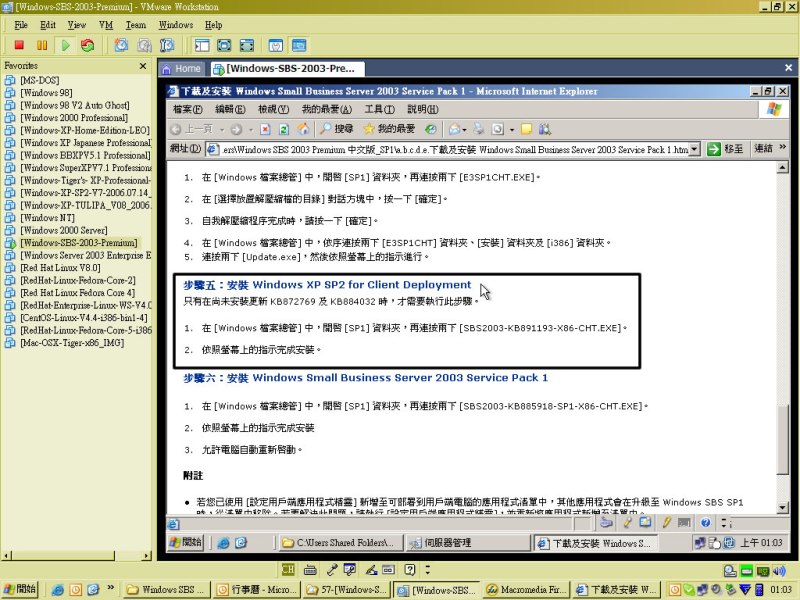The image size is (800, 600).
Task: Open the guest Start (開始) button
Action: [x=184, y=543]
